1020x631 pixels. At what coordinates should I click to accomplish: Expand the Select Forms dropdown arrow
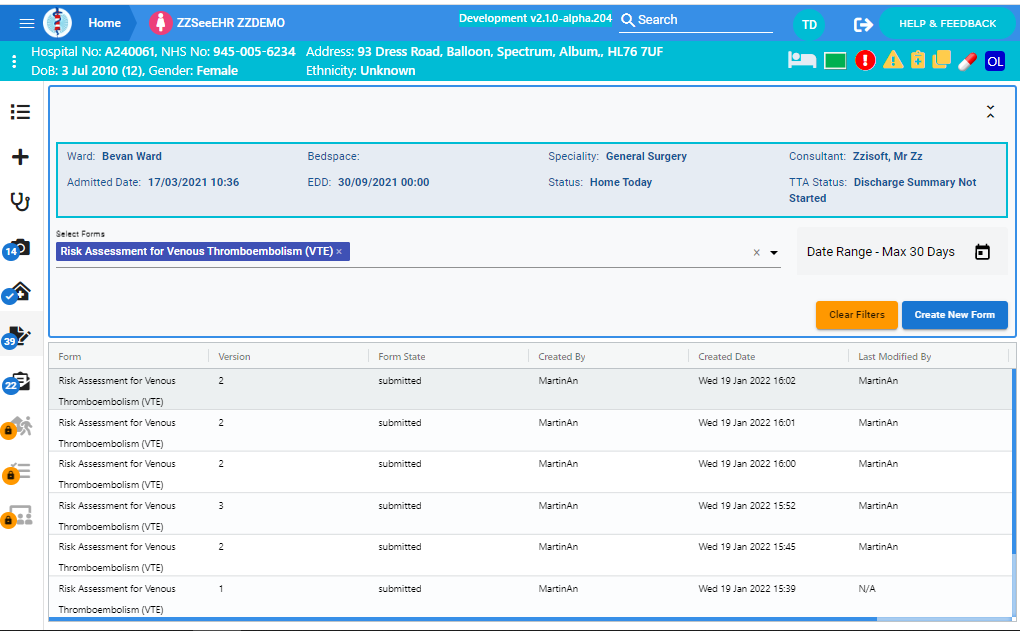[x=774, y=252]
